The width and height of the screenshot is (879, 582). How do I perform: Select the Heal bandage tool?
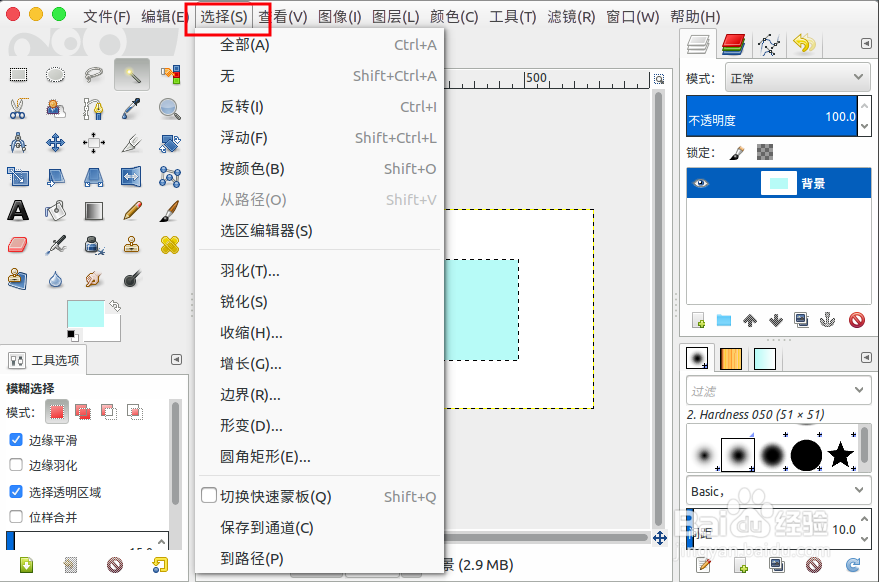tap(170, 245)
